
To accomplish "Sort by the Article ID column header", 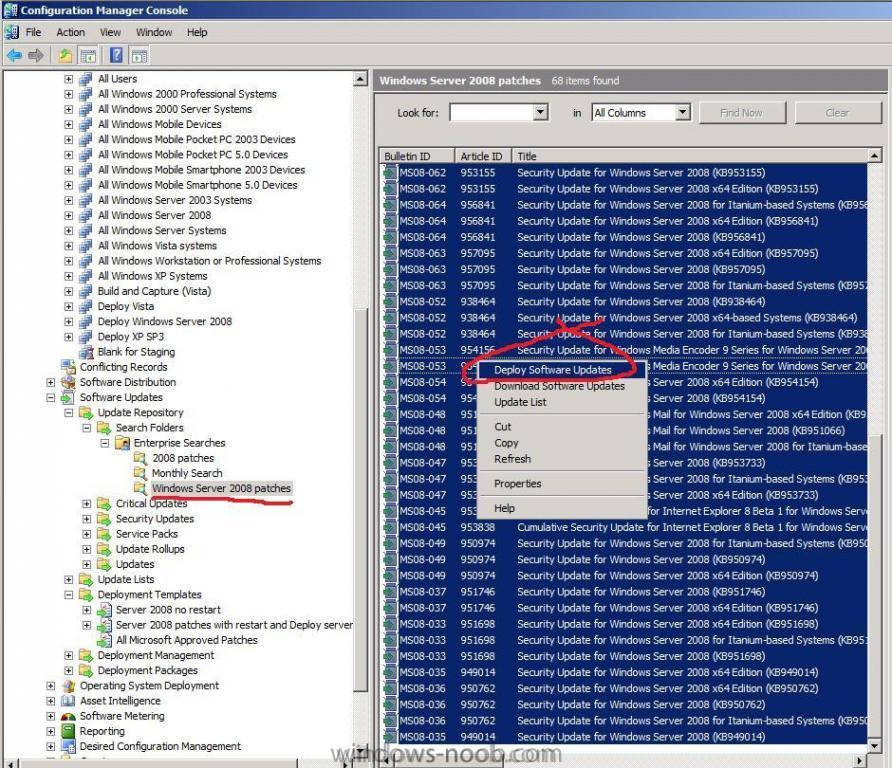I will (x=483, y=156).
